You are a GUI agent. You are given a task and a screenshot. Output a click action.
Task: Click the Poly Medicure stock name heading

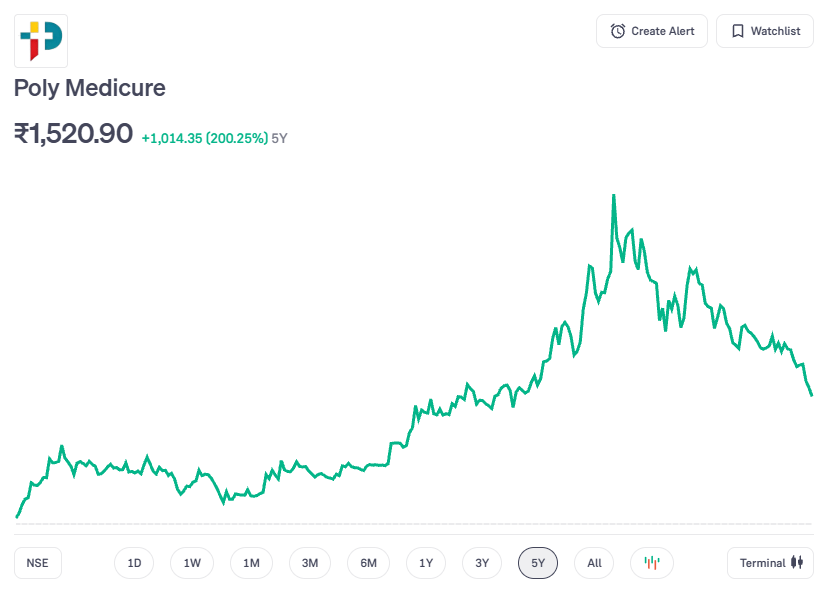coord(90,88)
